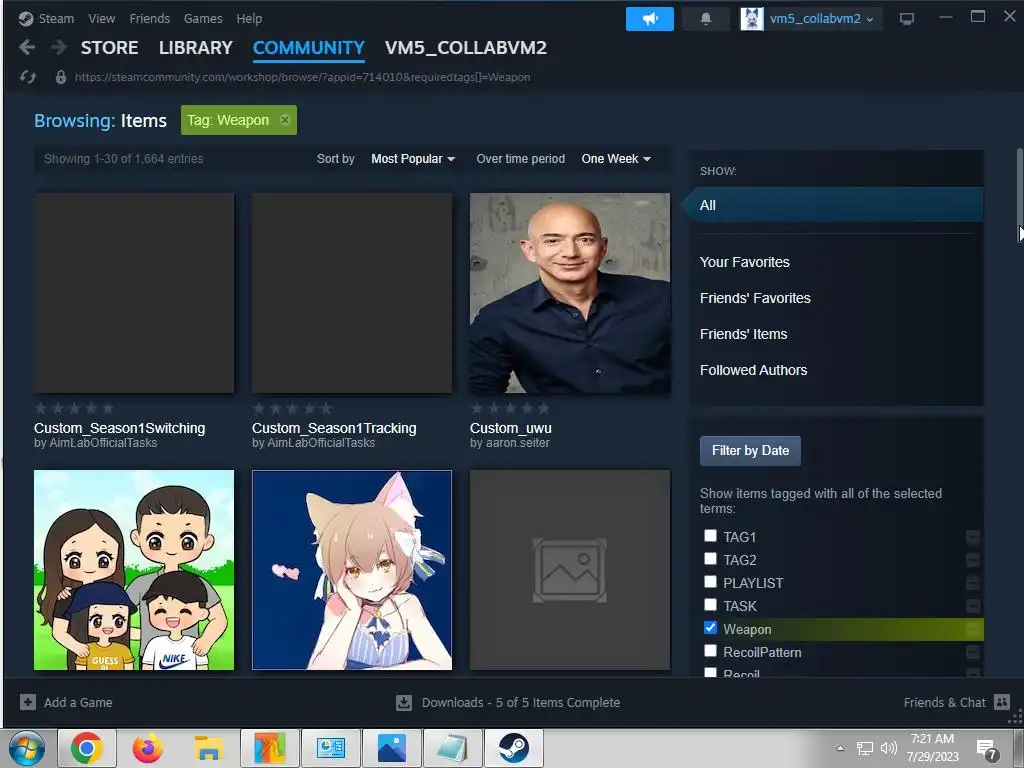Click the Filter by Date button
This screenshot has width=1024, height=768.
(x=750, y=451)
